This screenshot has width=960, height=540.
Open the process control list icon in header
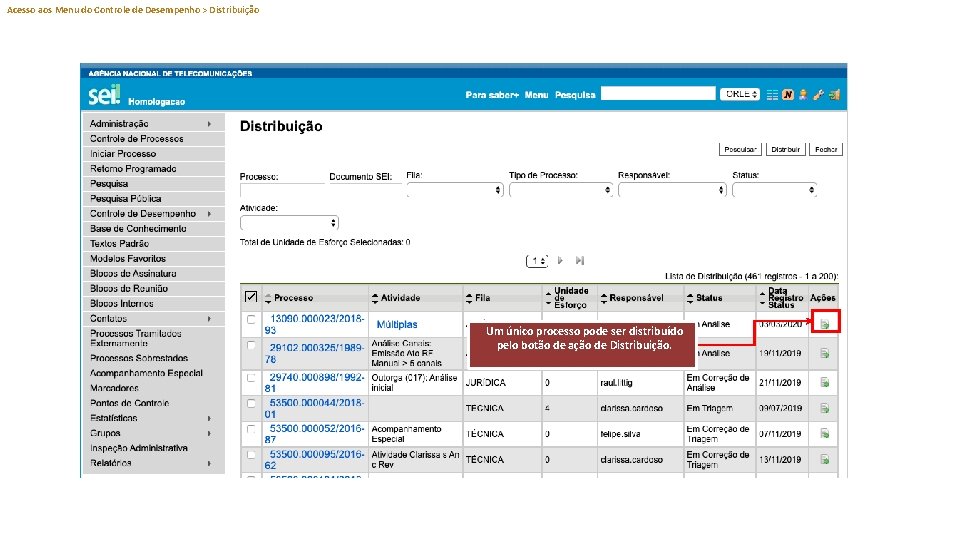(772, 95)
